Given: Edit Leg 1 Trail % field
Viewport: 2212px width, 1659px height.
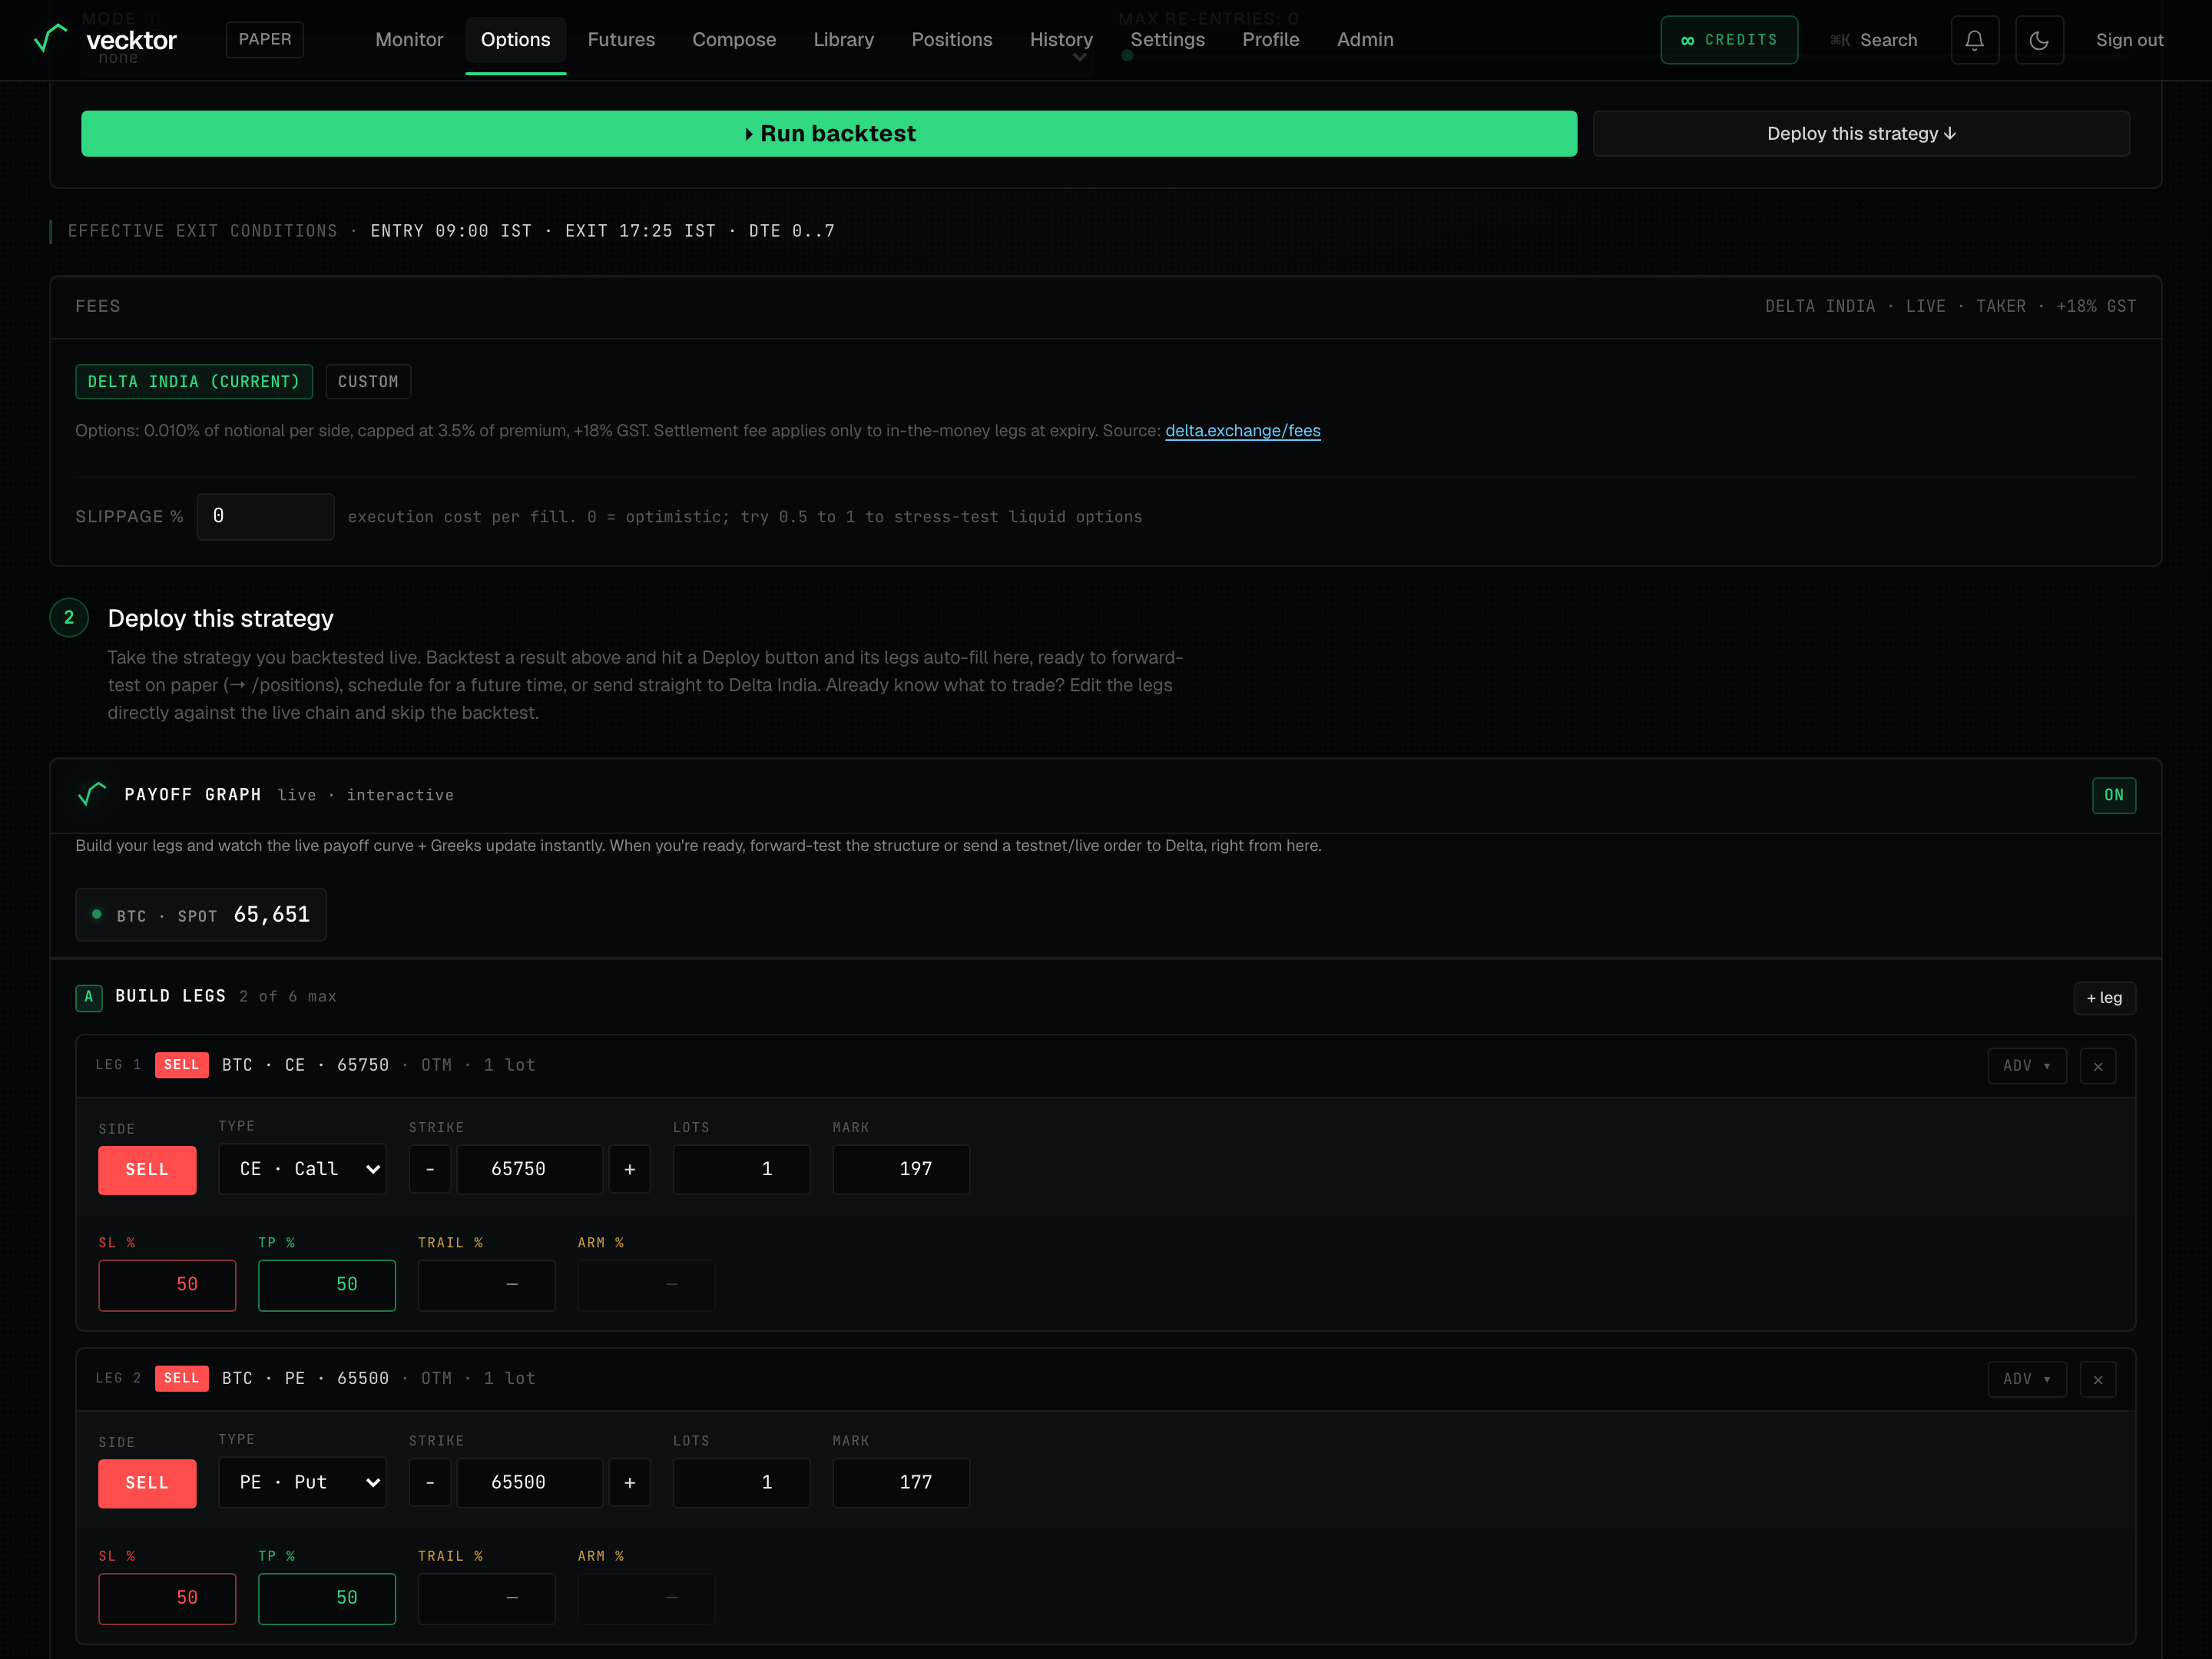Looking at the screenshot, I should [x=486, y=1285].
